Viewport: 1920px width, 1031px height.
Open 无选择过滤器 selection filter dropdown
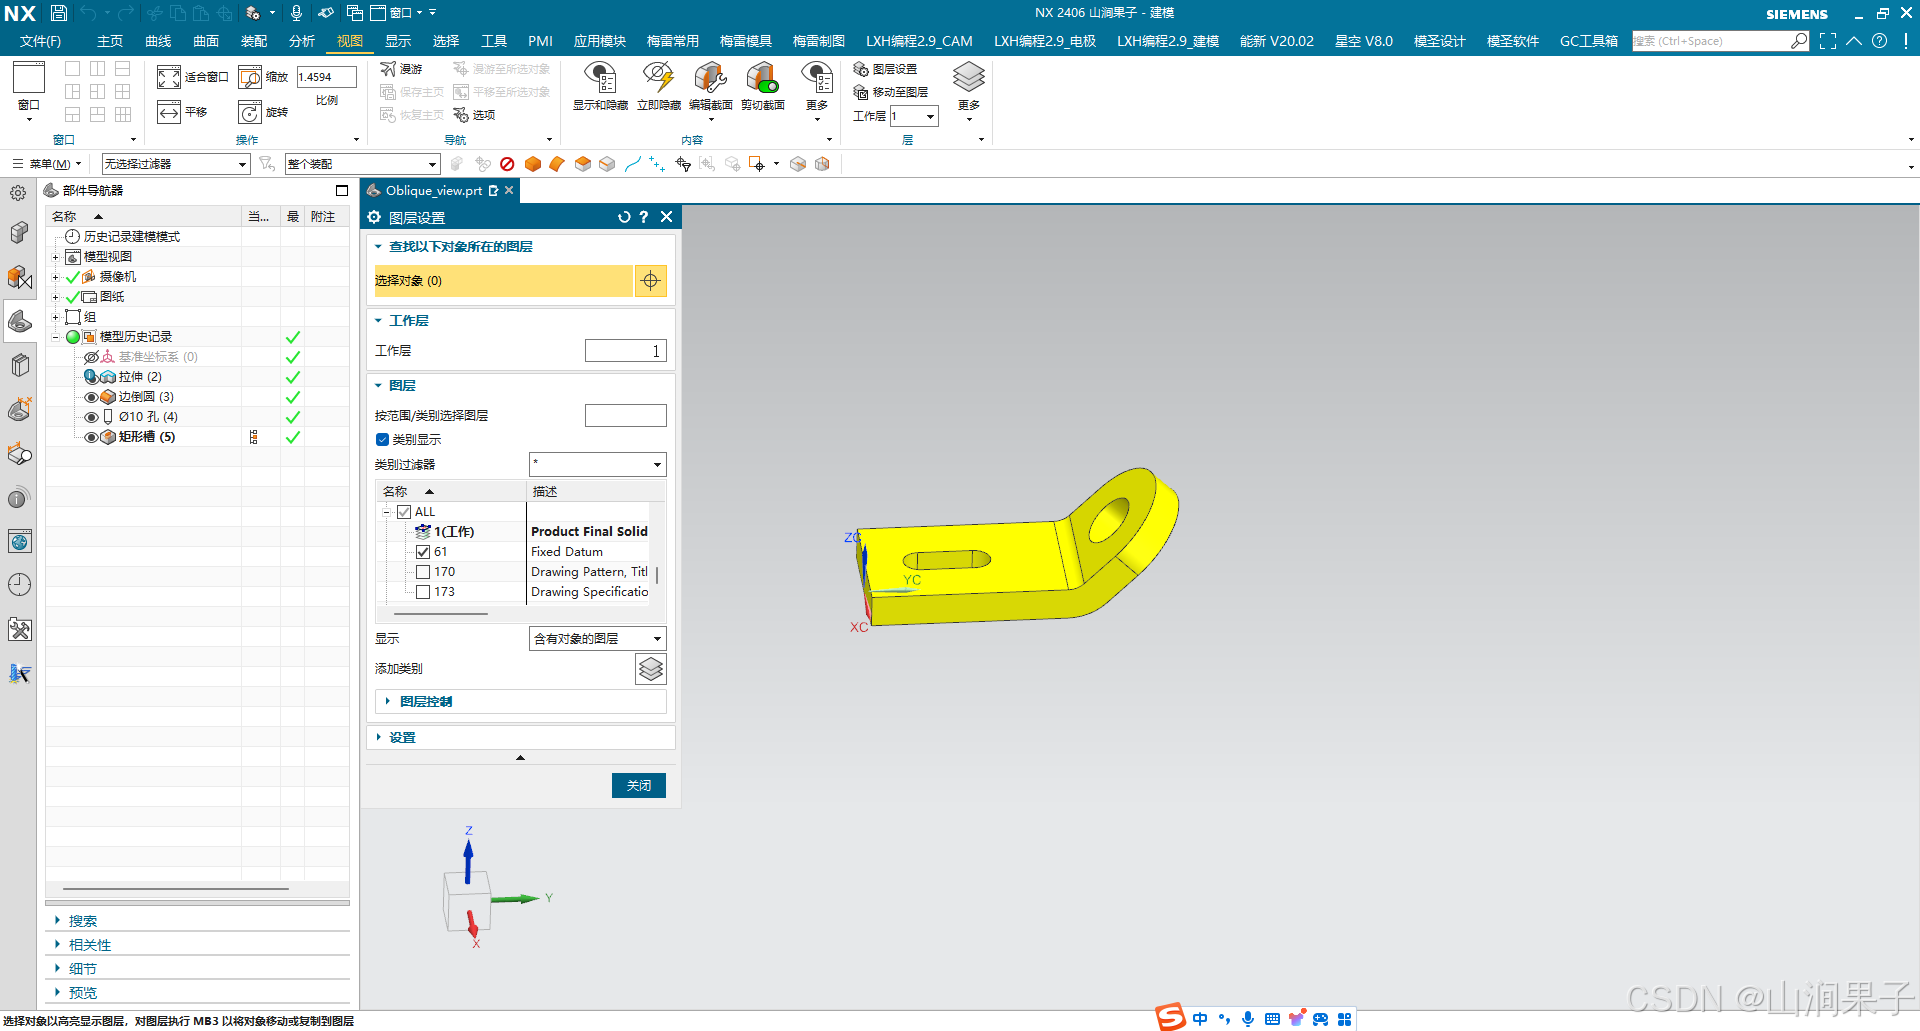click(175, 164)
